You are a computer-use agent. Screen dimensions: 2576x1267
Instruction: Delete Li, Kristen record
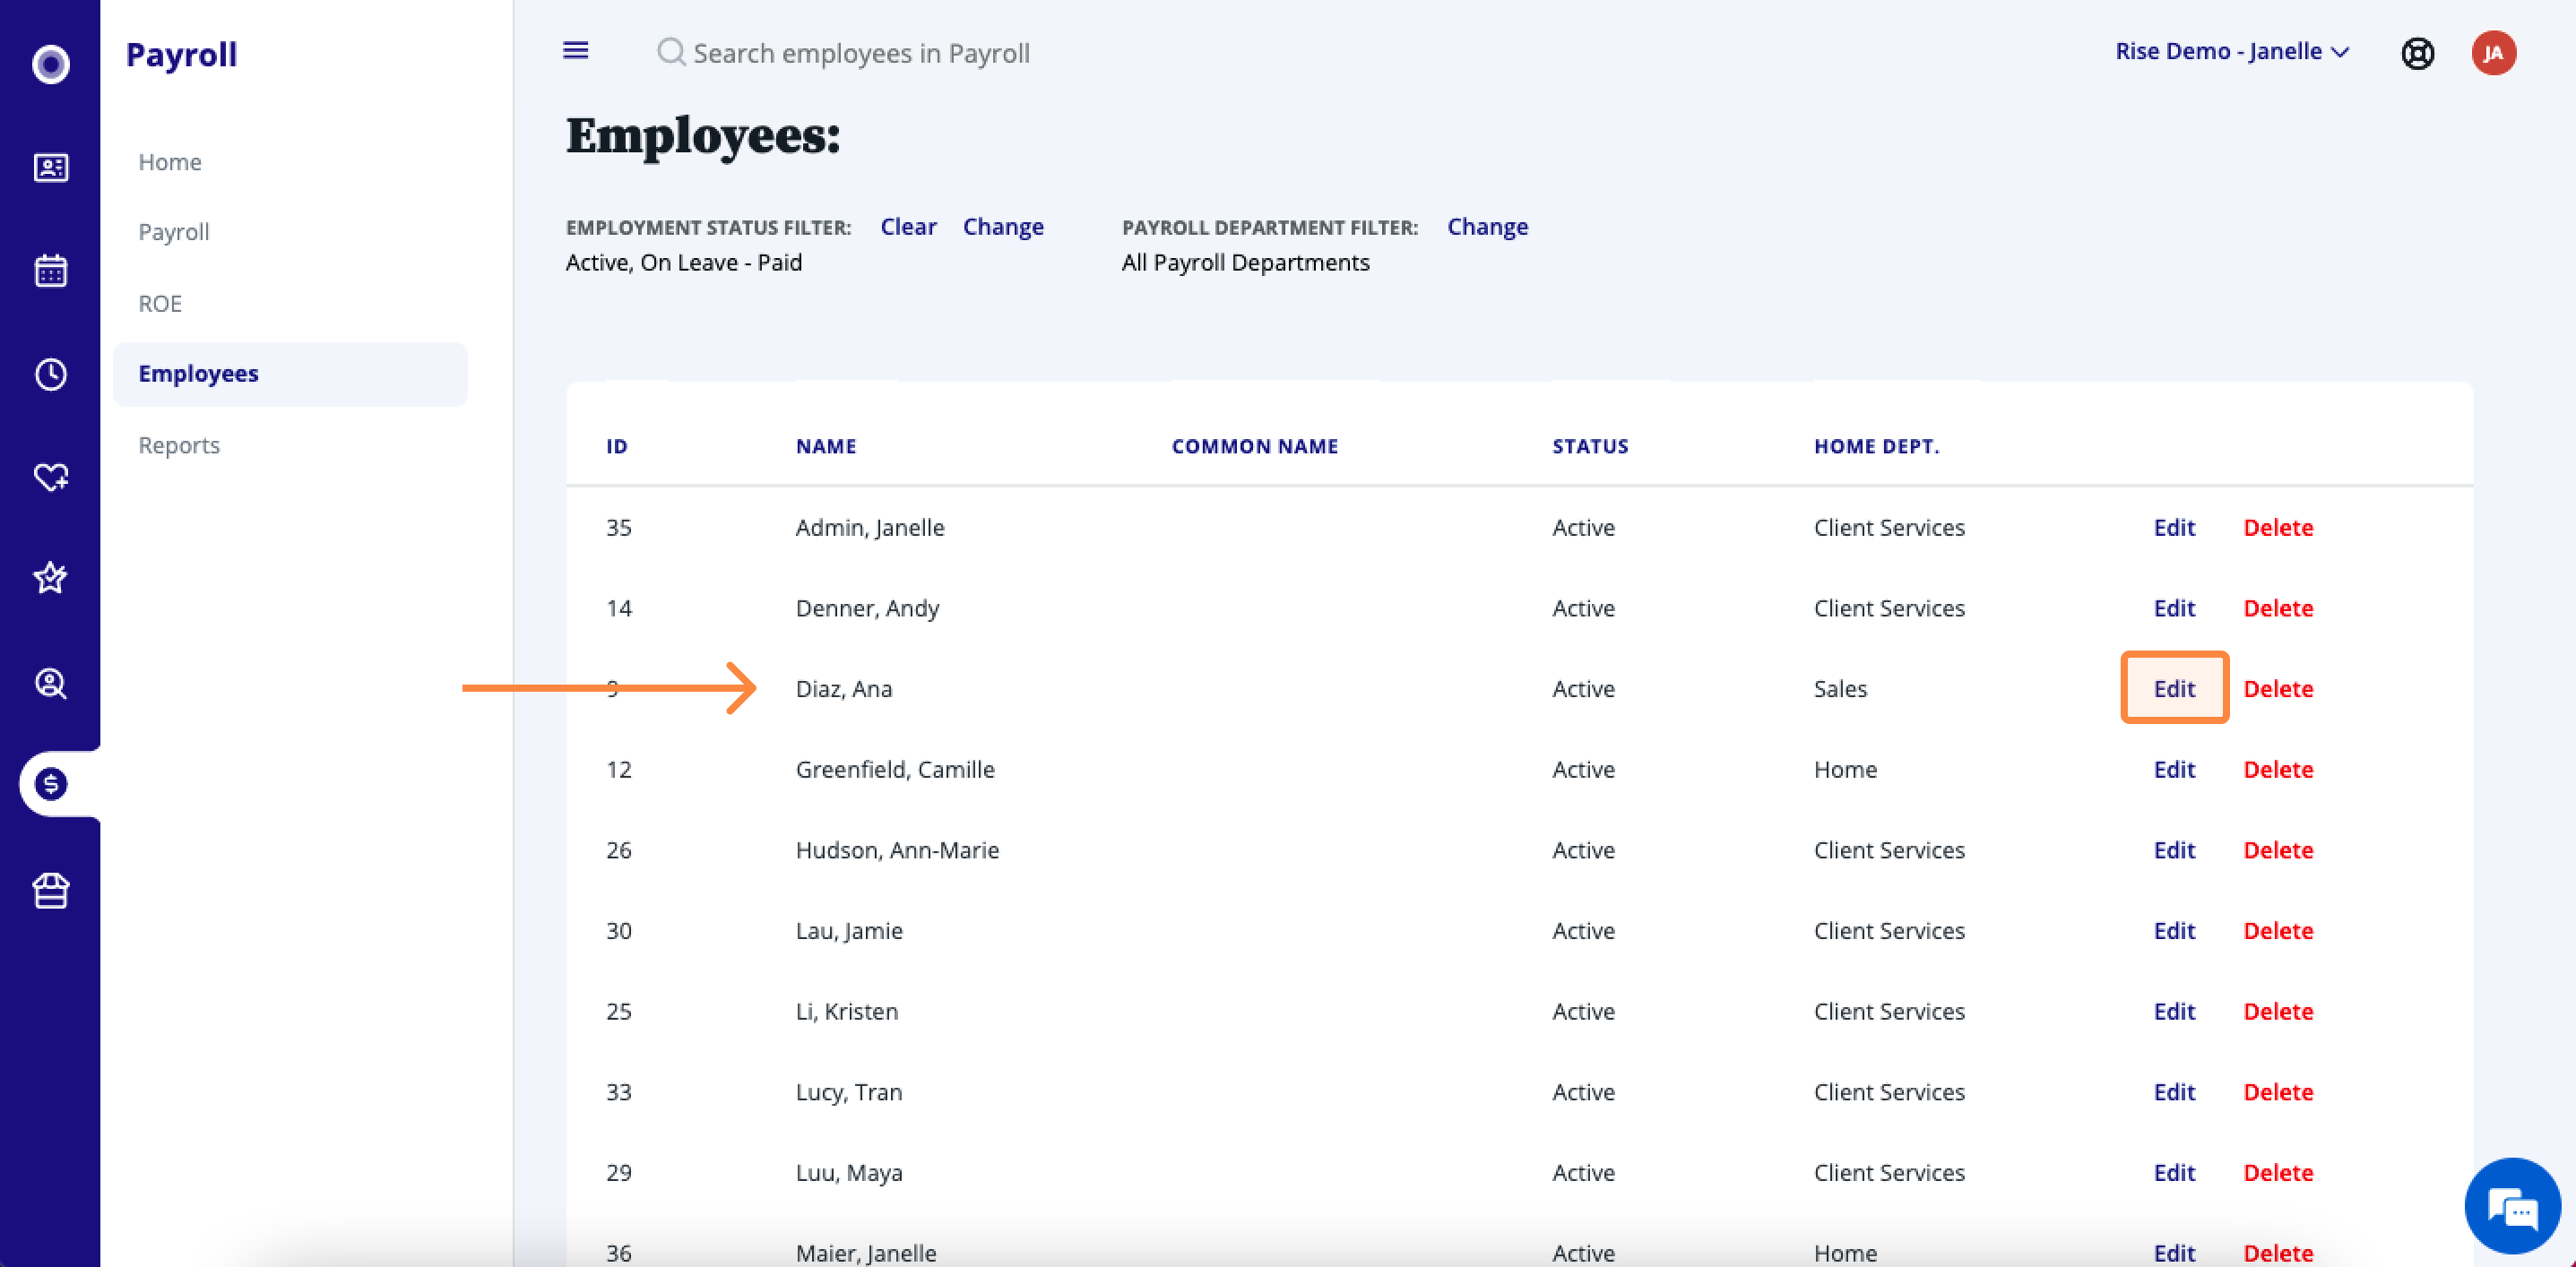[2278, 1011]
